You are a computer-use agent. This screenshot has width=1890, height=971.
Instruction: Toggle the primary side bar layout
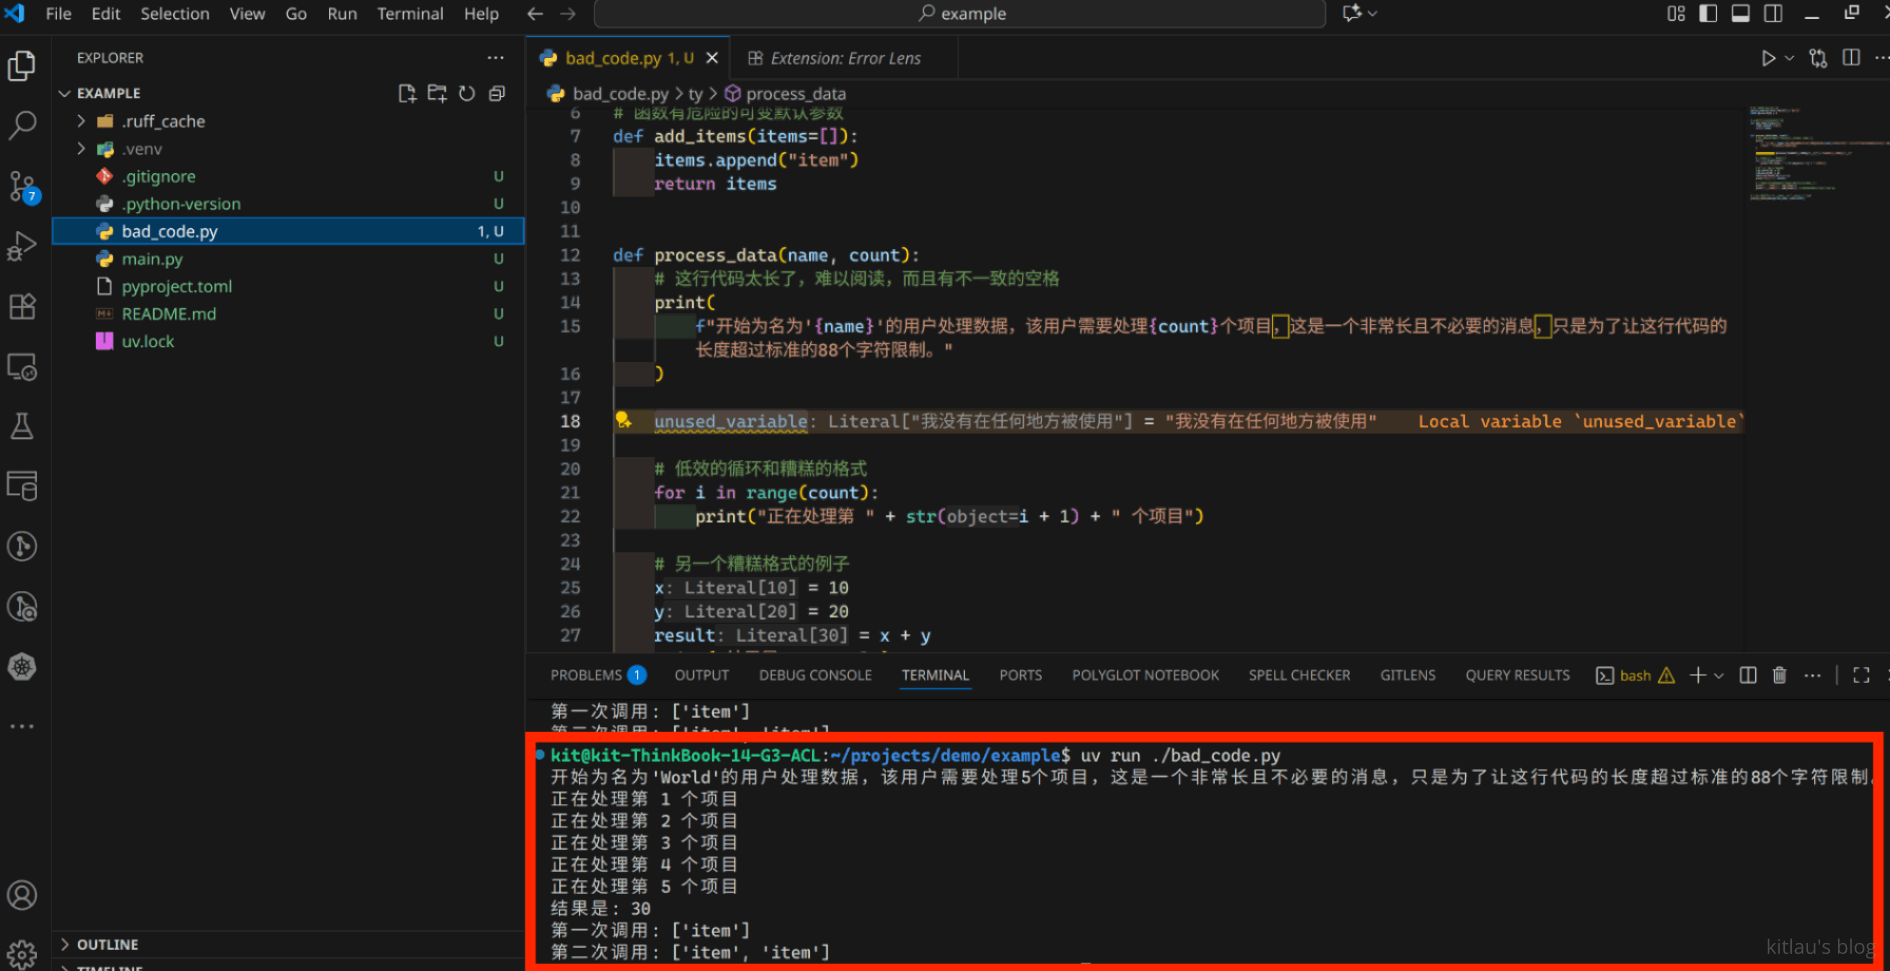tap(1708, 13)
